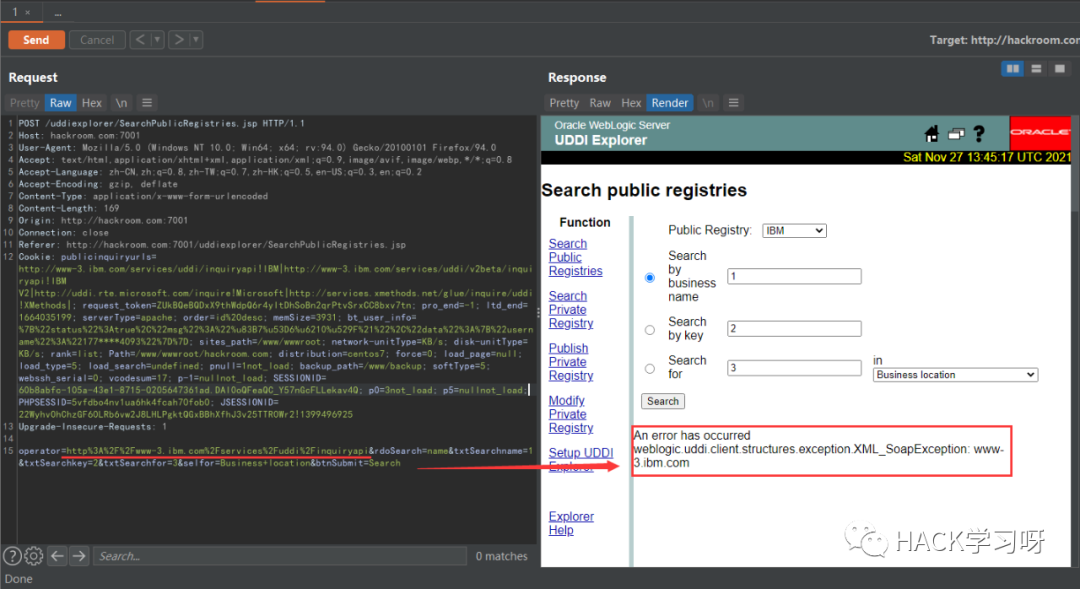Open the previous-history dropdown arrow
The height and width of the screenshot is (589, 1080).
click(x=157, y=40)
